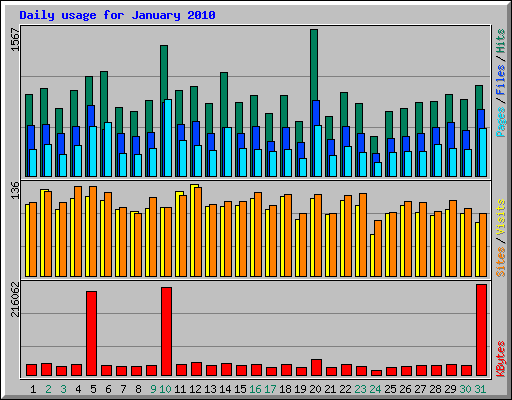The width and height of the screenshot is (512, 400).
Task: Select day 3 on the axis
Action: tap(63, 389)
